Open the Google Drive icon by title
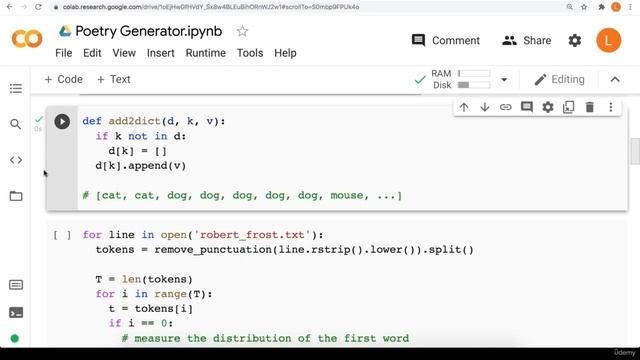640x360 pixels. click(x=65, y=31)
